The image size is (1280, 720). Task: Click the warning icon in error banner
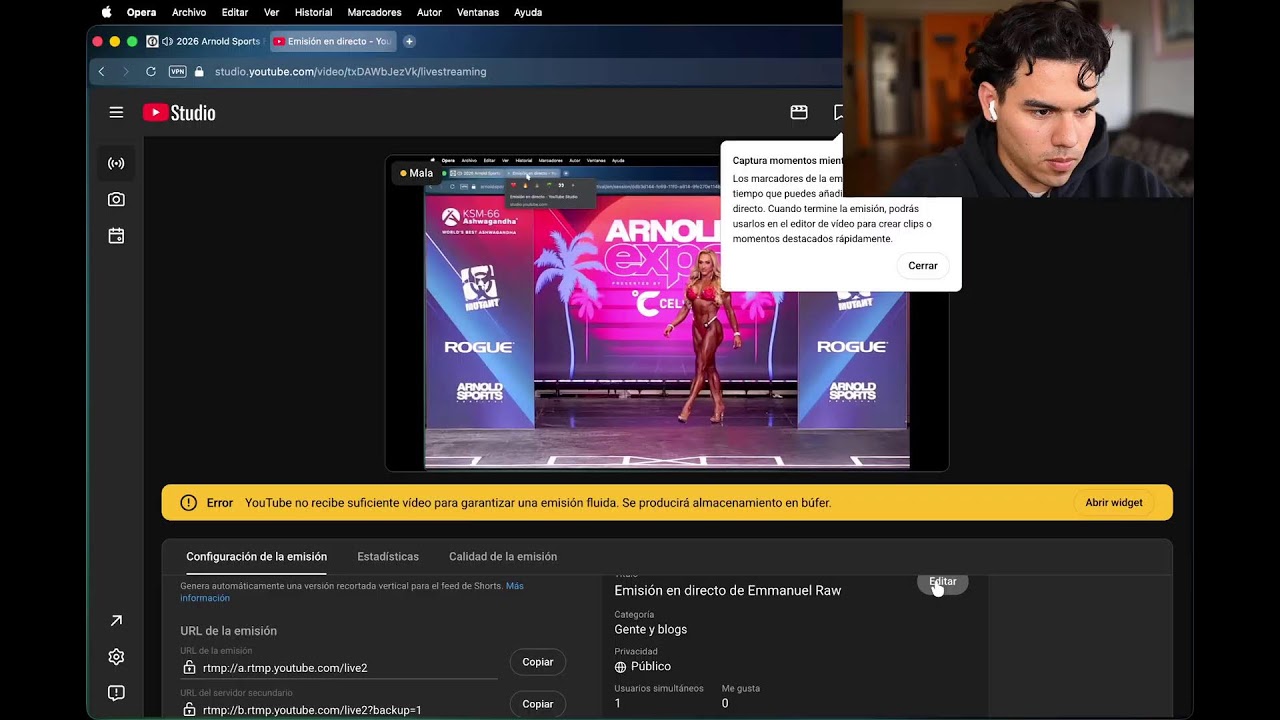point(188,503)
